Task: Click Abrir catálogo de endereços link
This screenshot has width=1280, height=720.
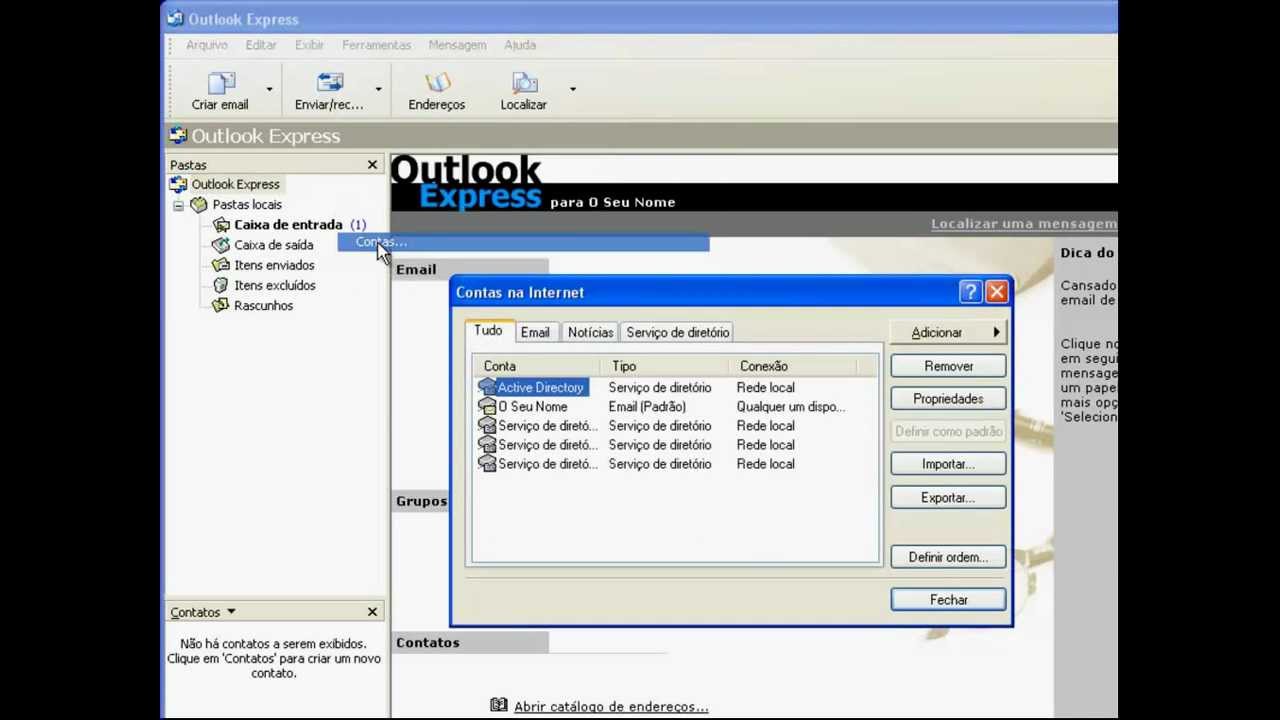Action: (x=611, y=706)
